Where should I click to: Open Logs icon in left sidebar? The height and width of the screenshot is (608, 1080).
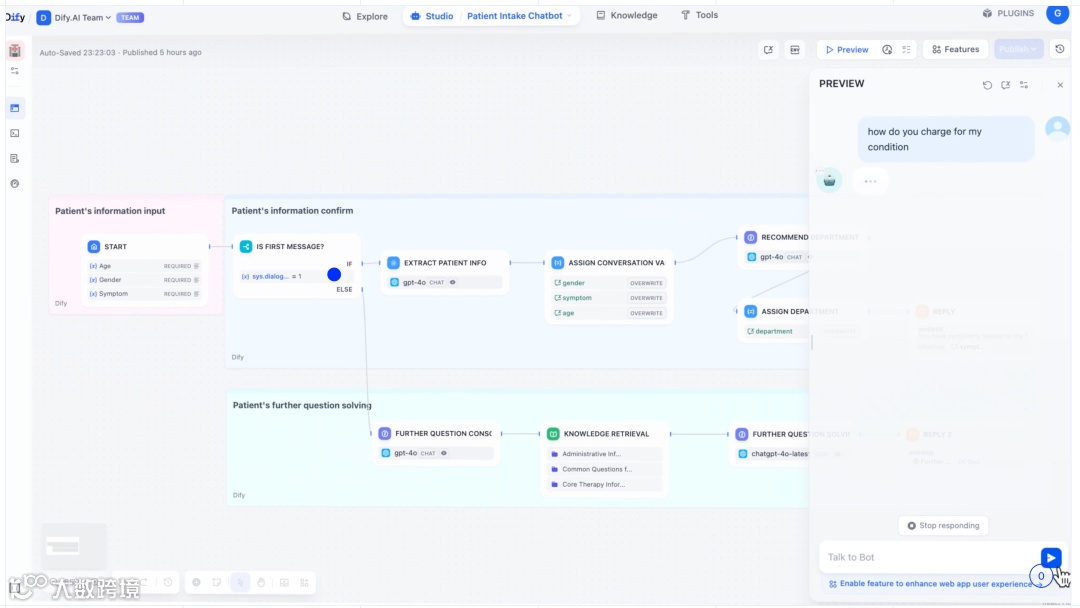tap(14, 158)
